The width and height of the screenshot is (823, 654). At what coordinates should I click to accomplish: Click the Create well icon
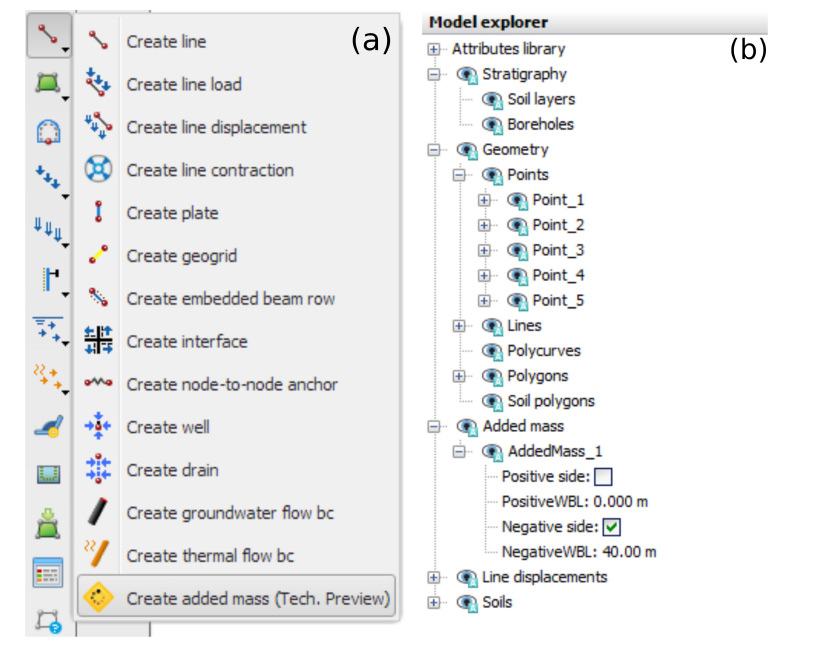(98, 427)
